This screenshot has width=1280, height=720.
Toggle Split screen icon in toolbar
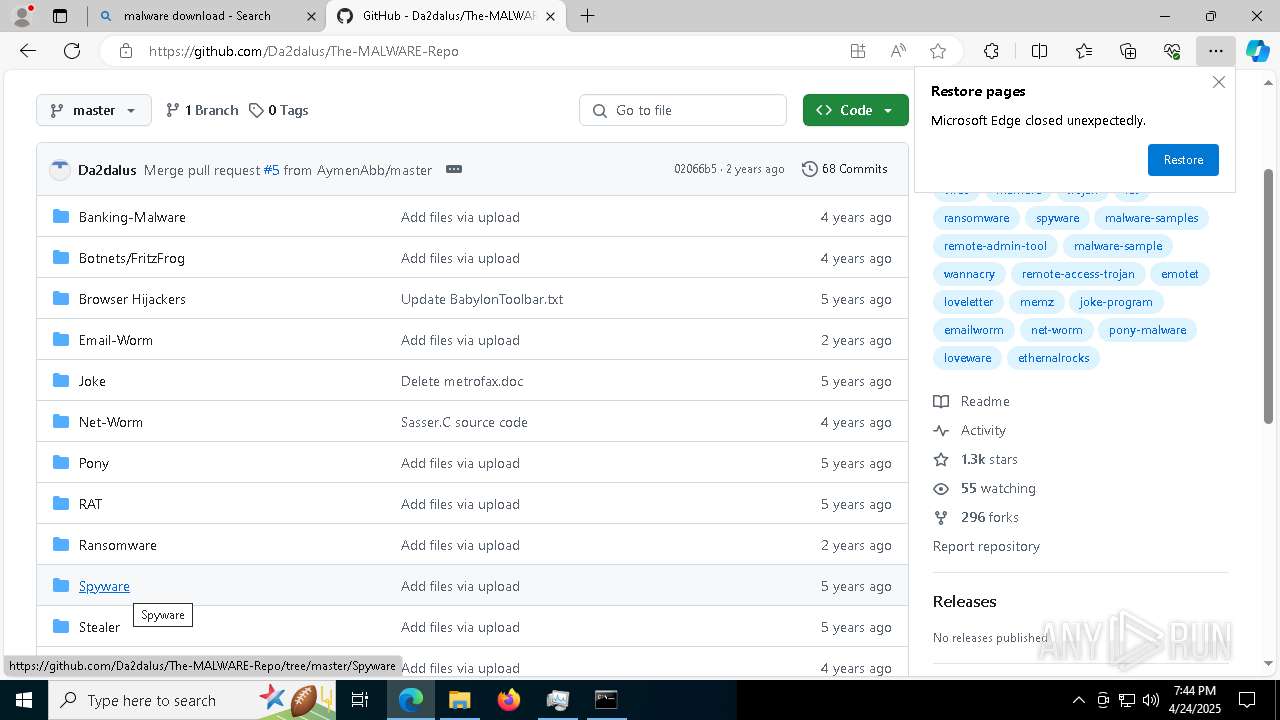pos(1039,51)
